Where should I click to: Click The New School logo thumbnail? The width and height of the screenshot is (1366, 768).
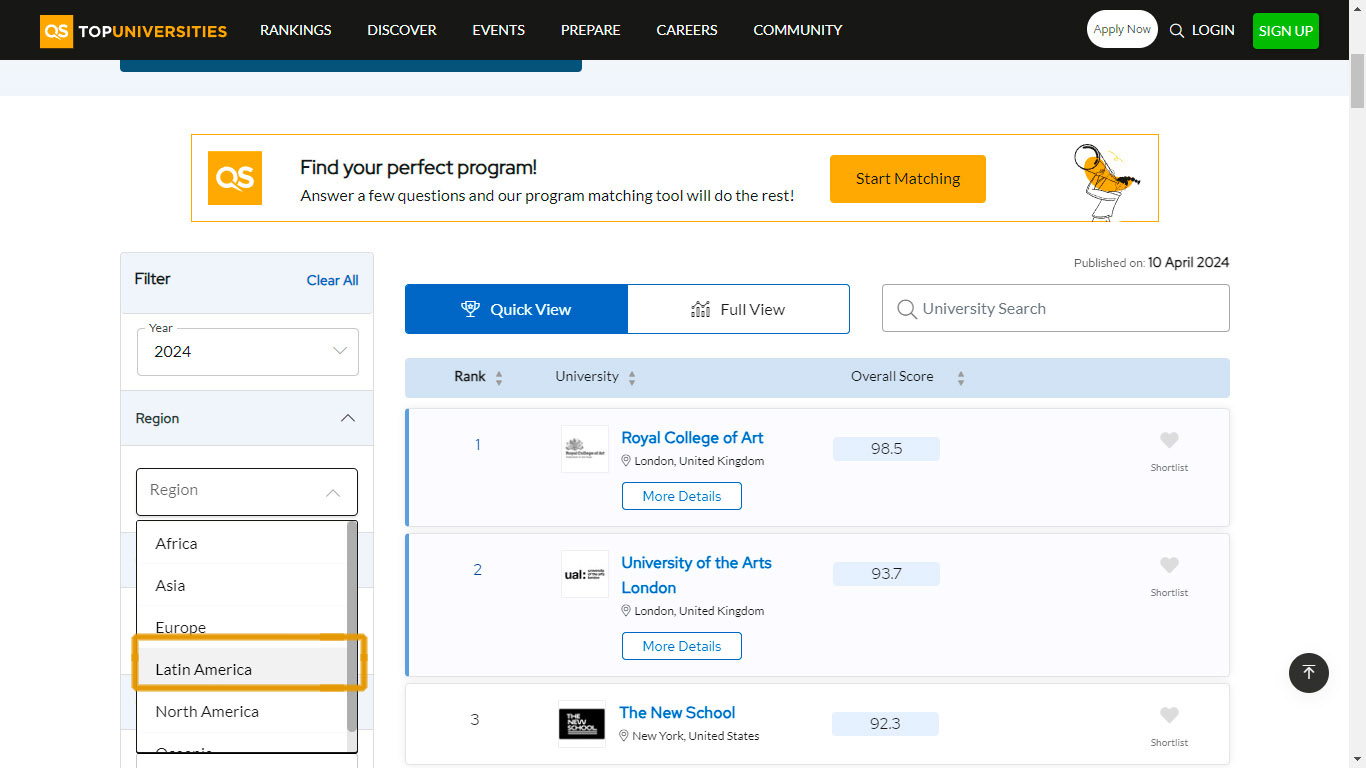tap(582, 724)
